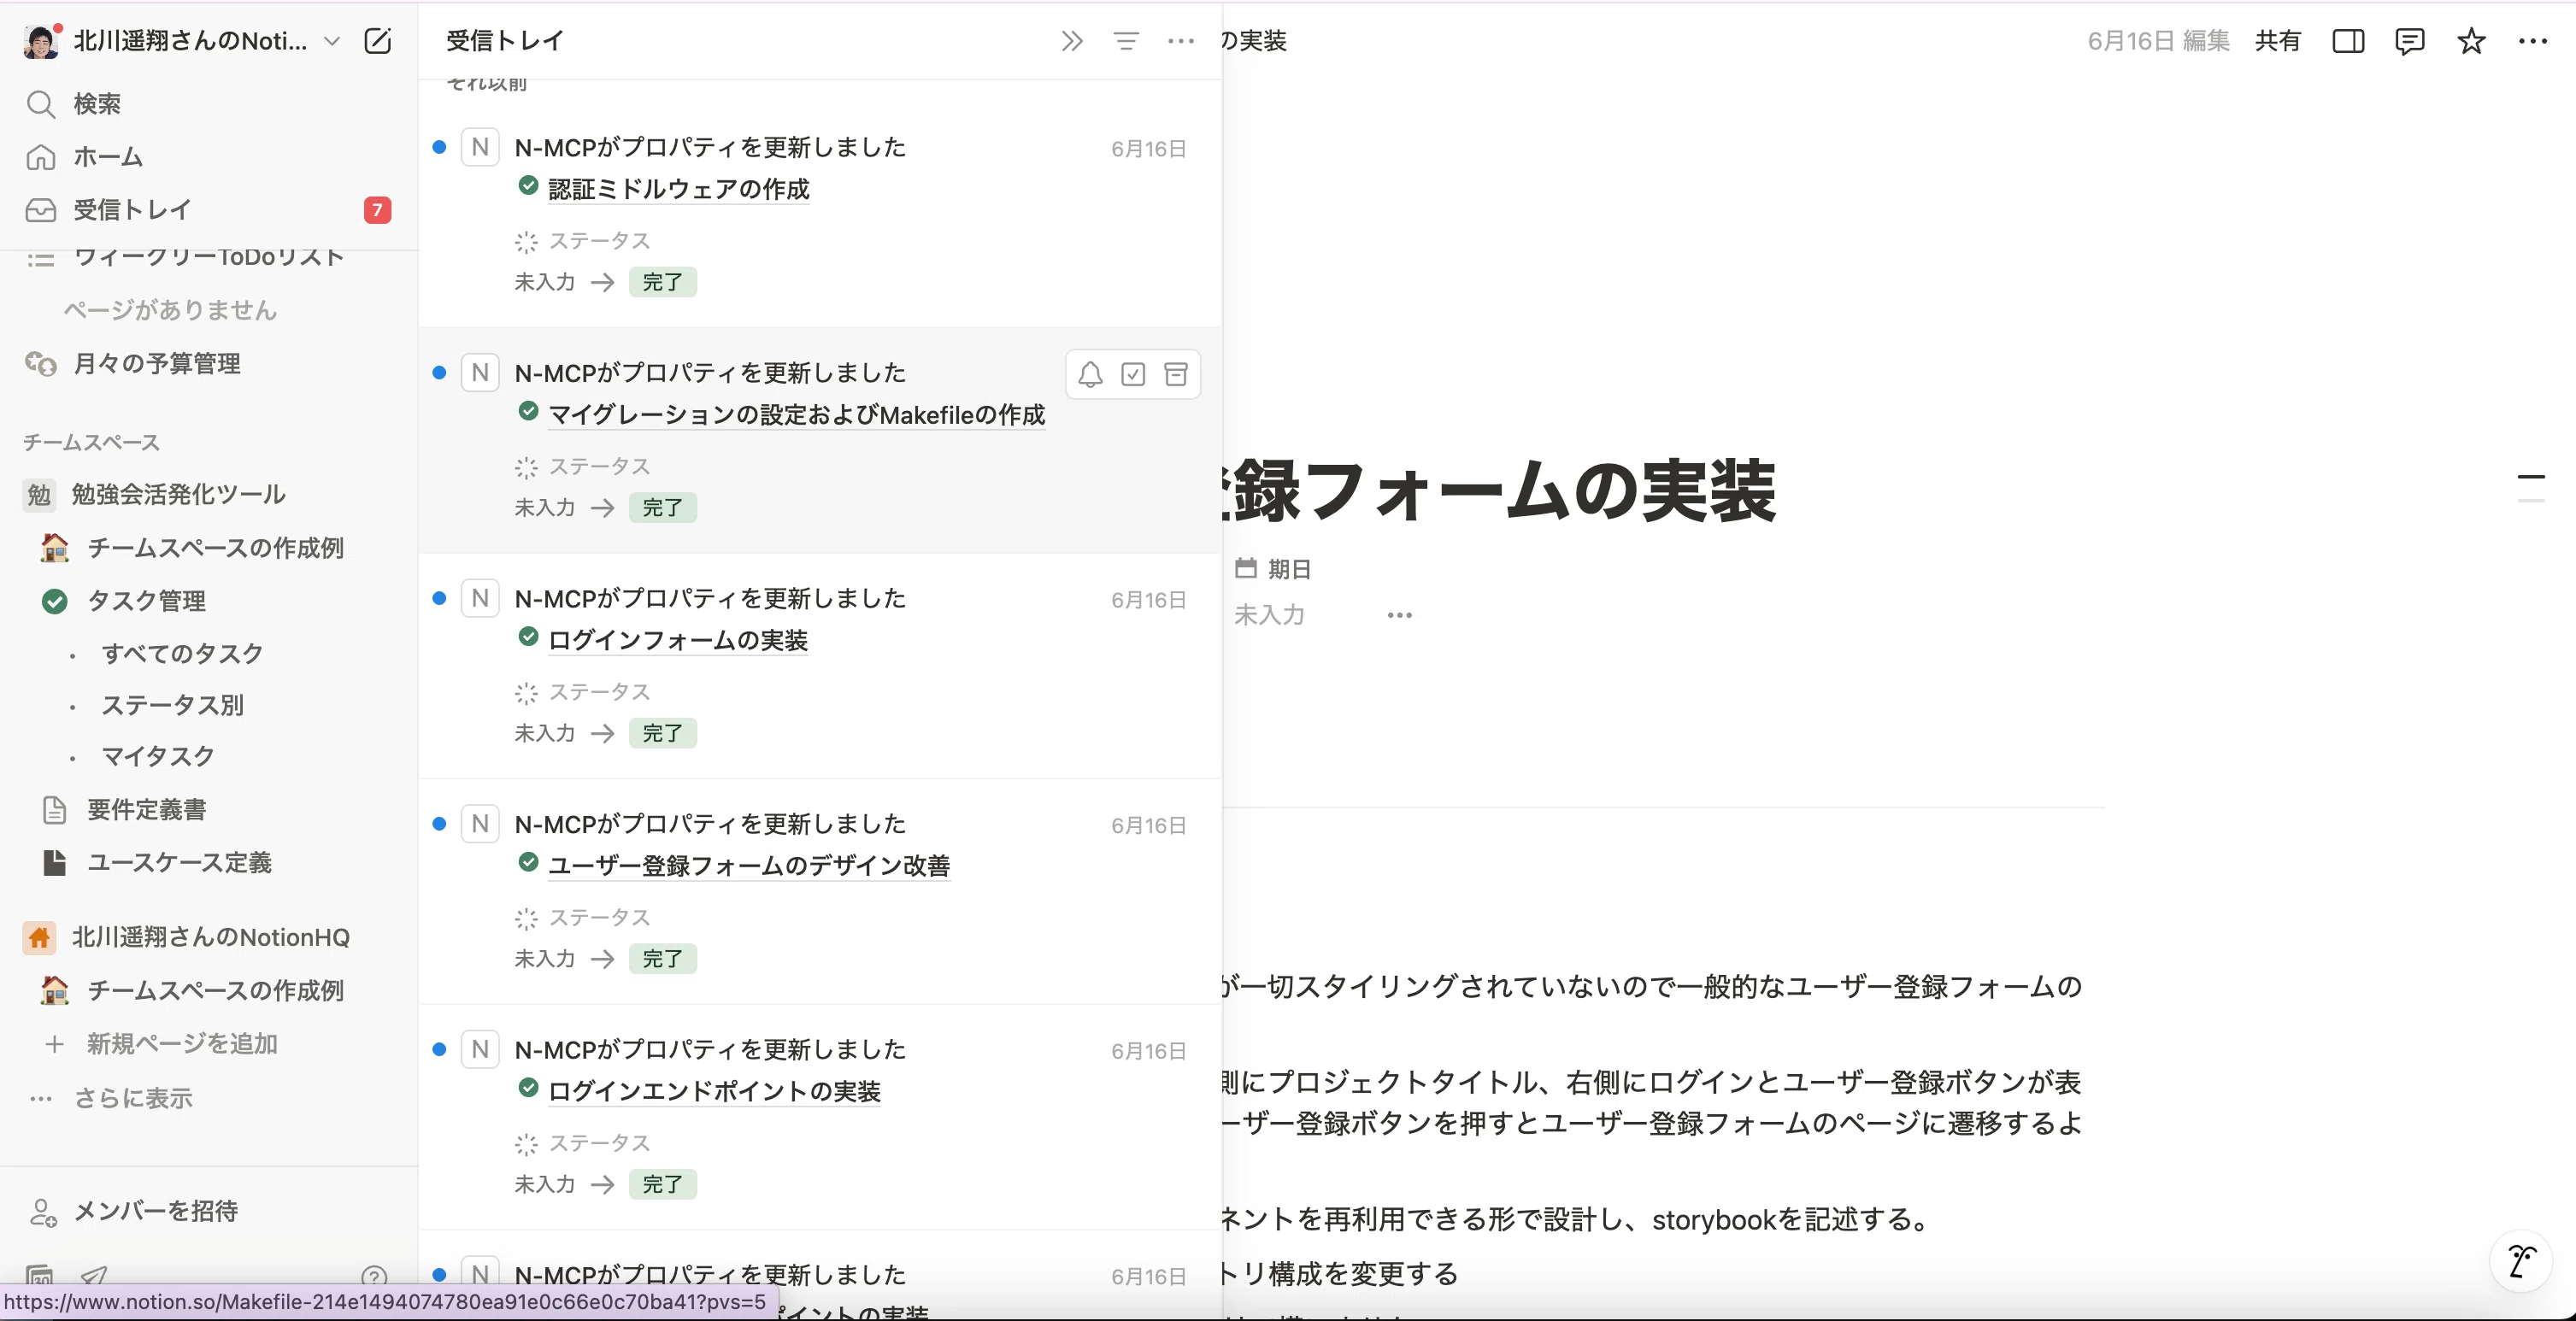
Task: Collapse the inbox panel with double chevron
Action: pos(1072,41)
